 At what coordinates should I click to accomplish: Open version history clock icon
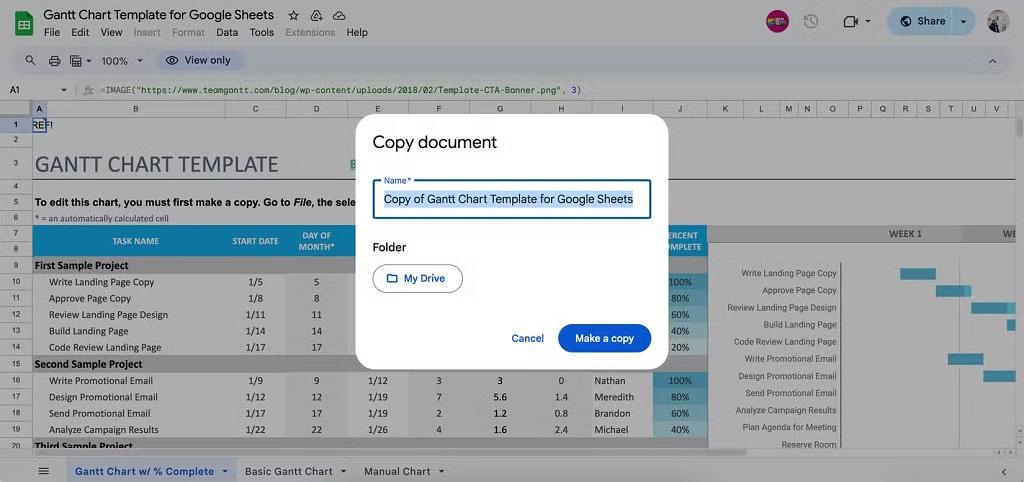tap(810, 22)
